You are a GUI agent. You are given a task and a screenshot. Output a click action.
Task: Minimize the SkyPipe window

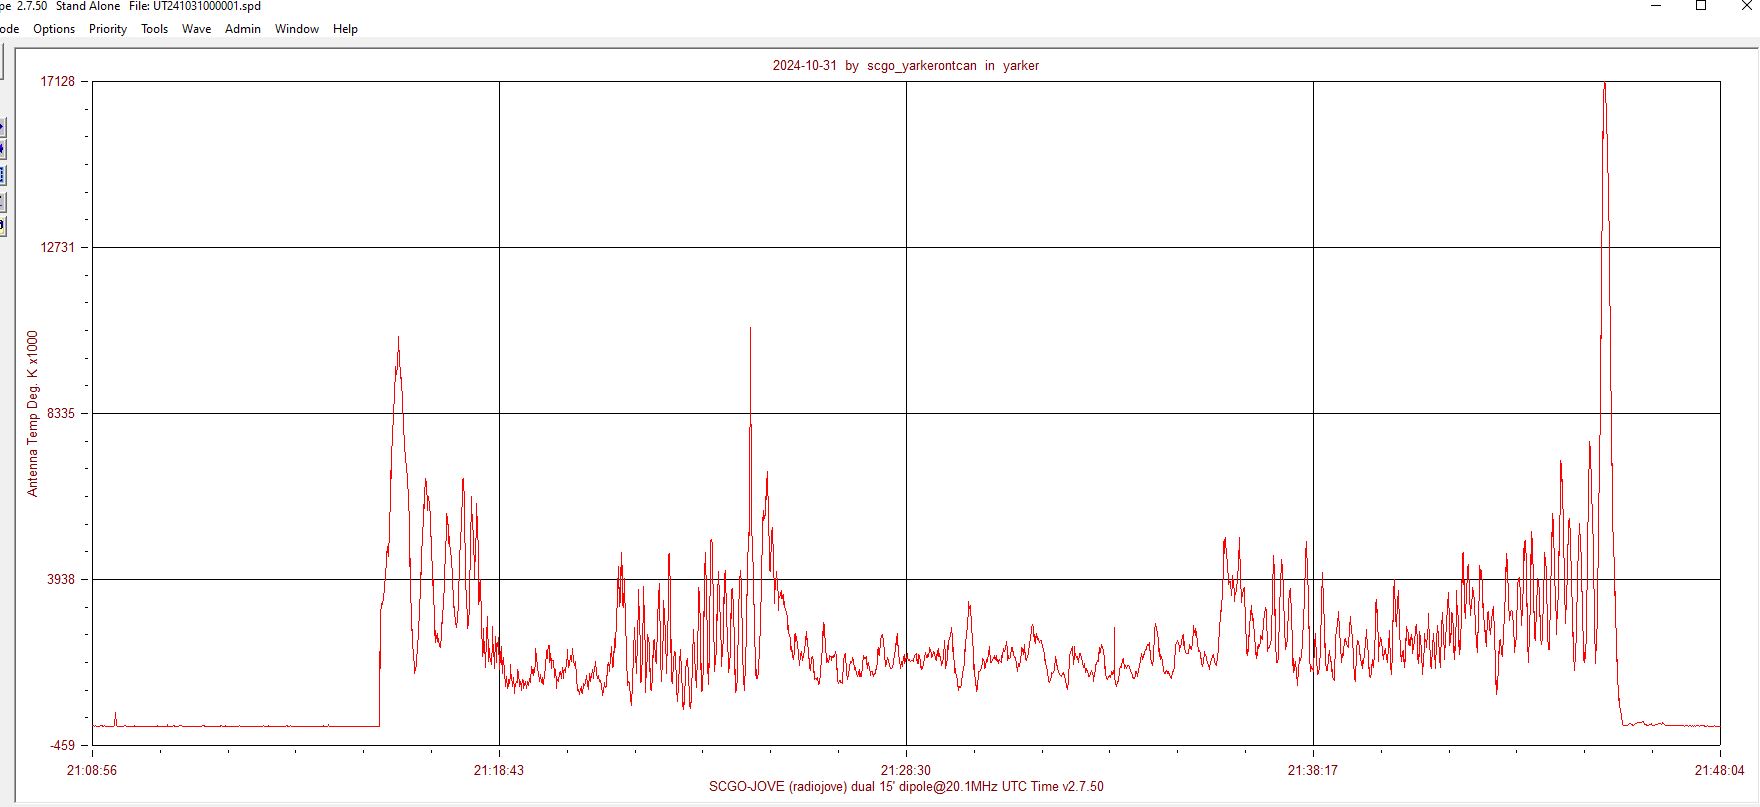(1656, 6)
